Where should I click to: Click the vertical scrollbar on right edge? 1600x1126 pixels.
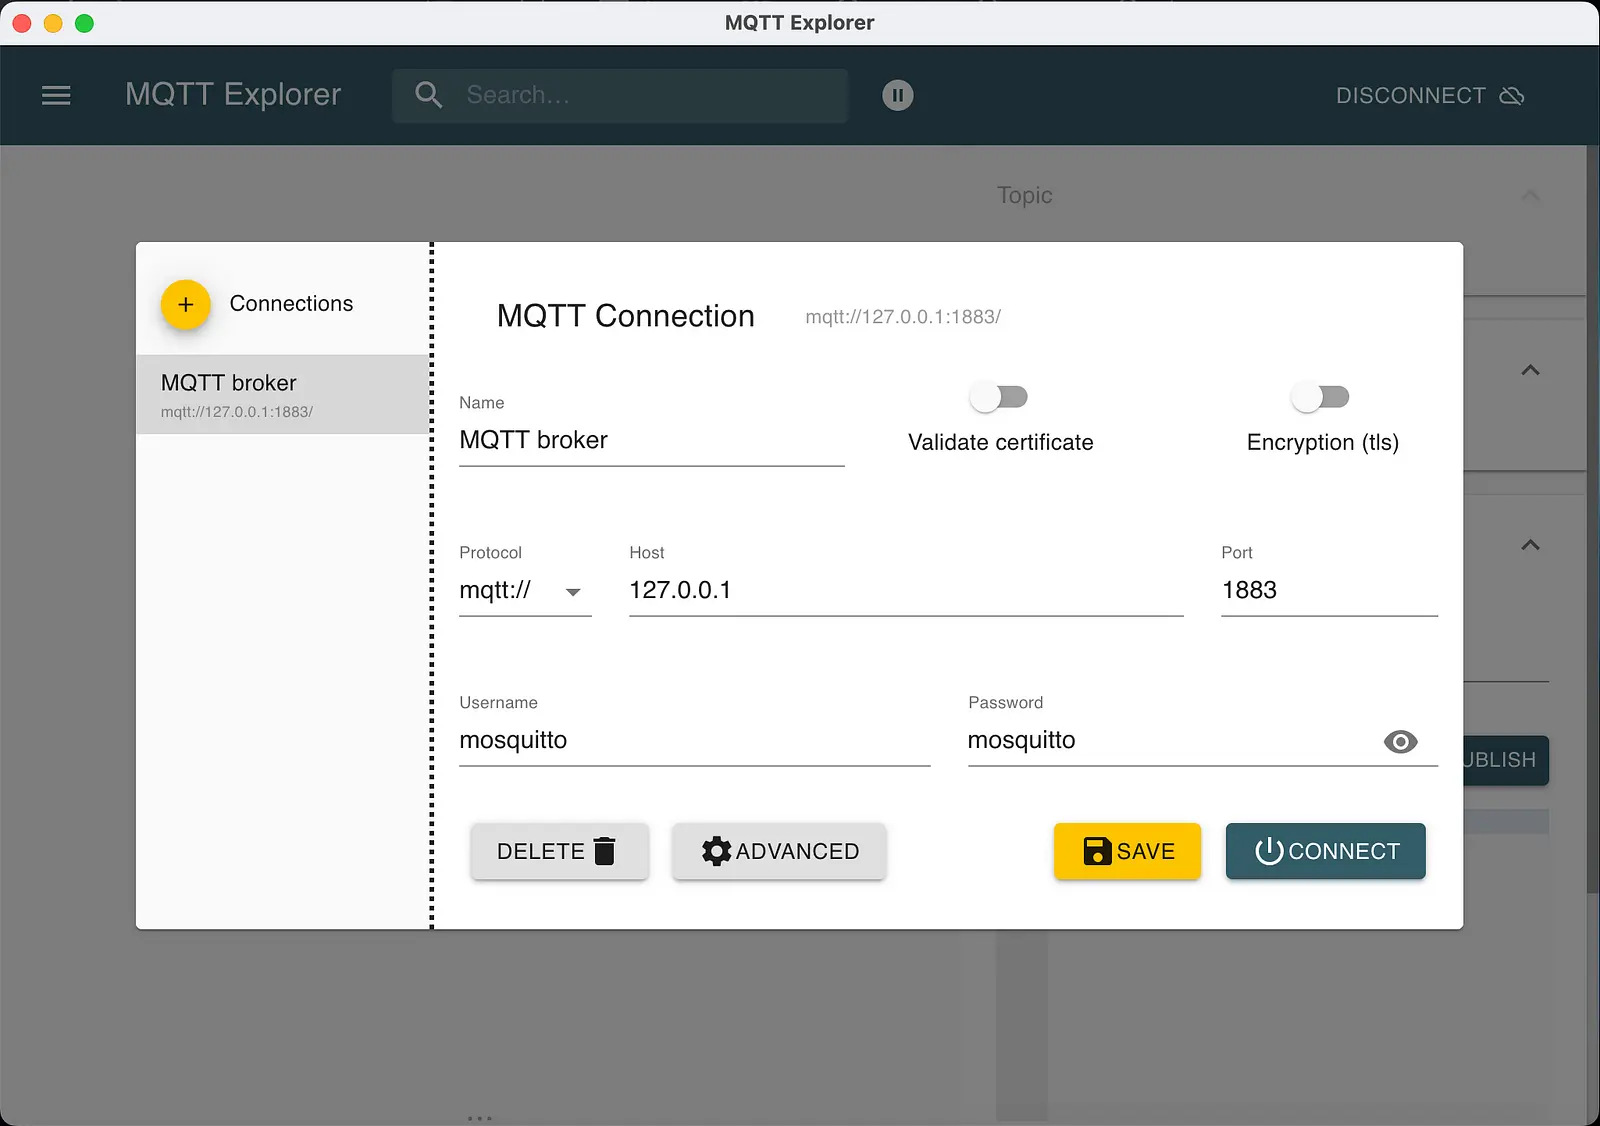tap(1592, 520)
